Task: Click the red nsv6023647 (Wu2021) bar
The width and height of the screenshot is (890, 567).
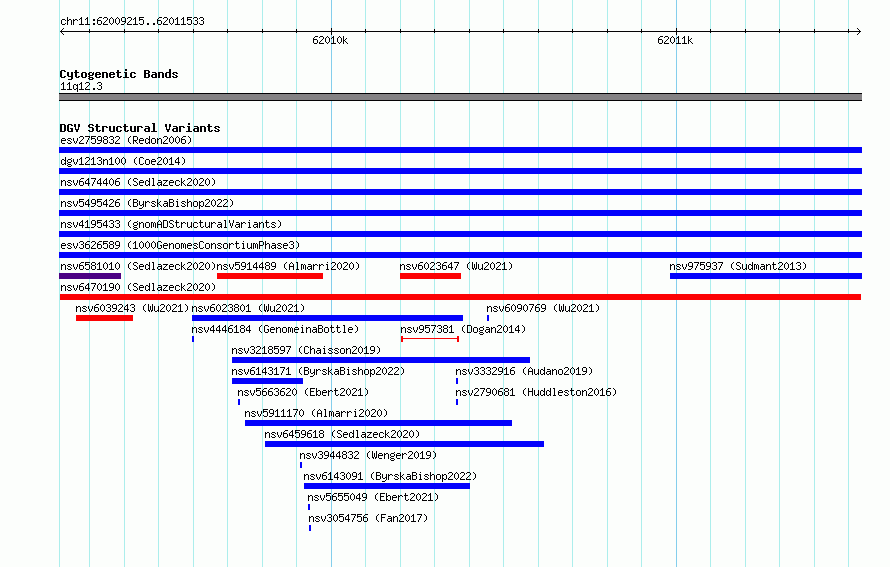Action: coord(430,276)
